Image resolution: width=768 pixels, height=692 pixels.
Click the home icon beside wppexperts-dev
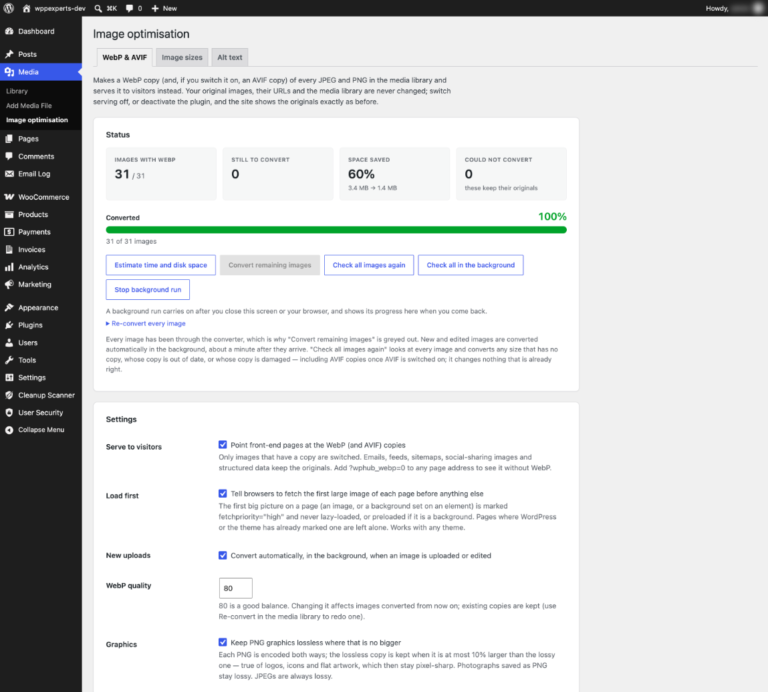[26, 8]
